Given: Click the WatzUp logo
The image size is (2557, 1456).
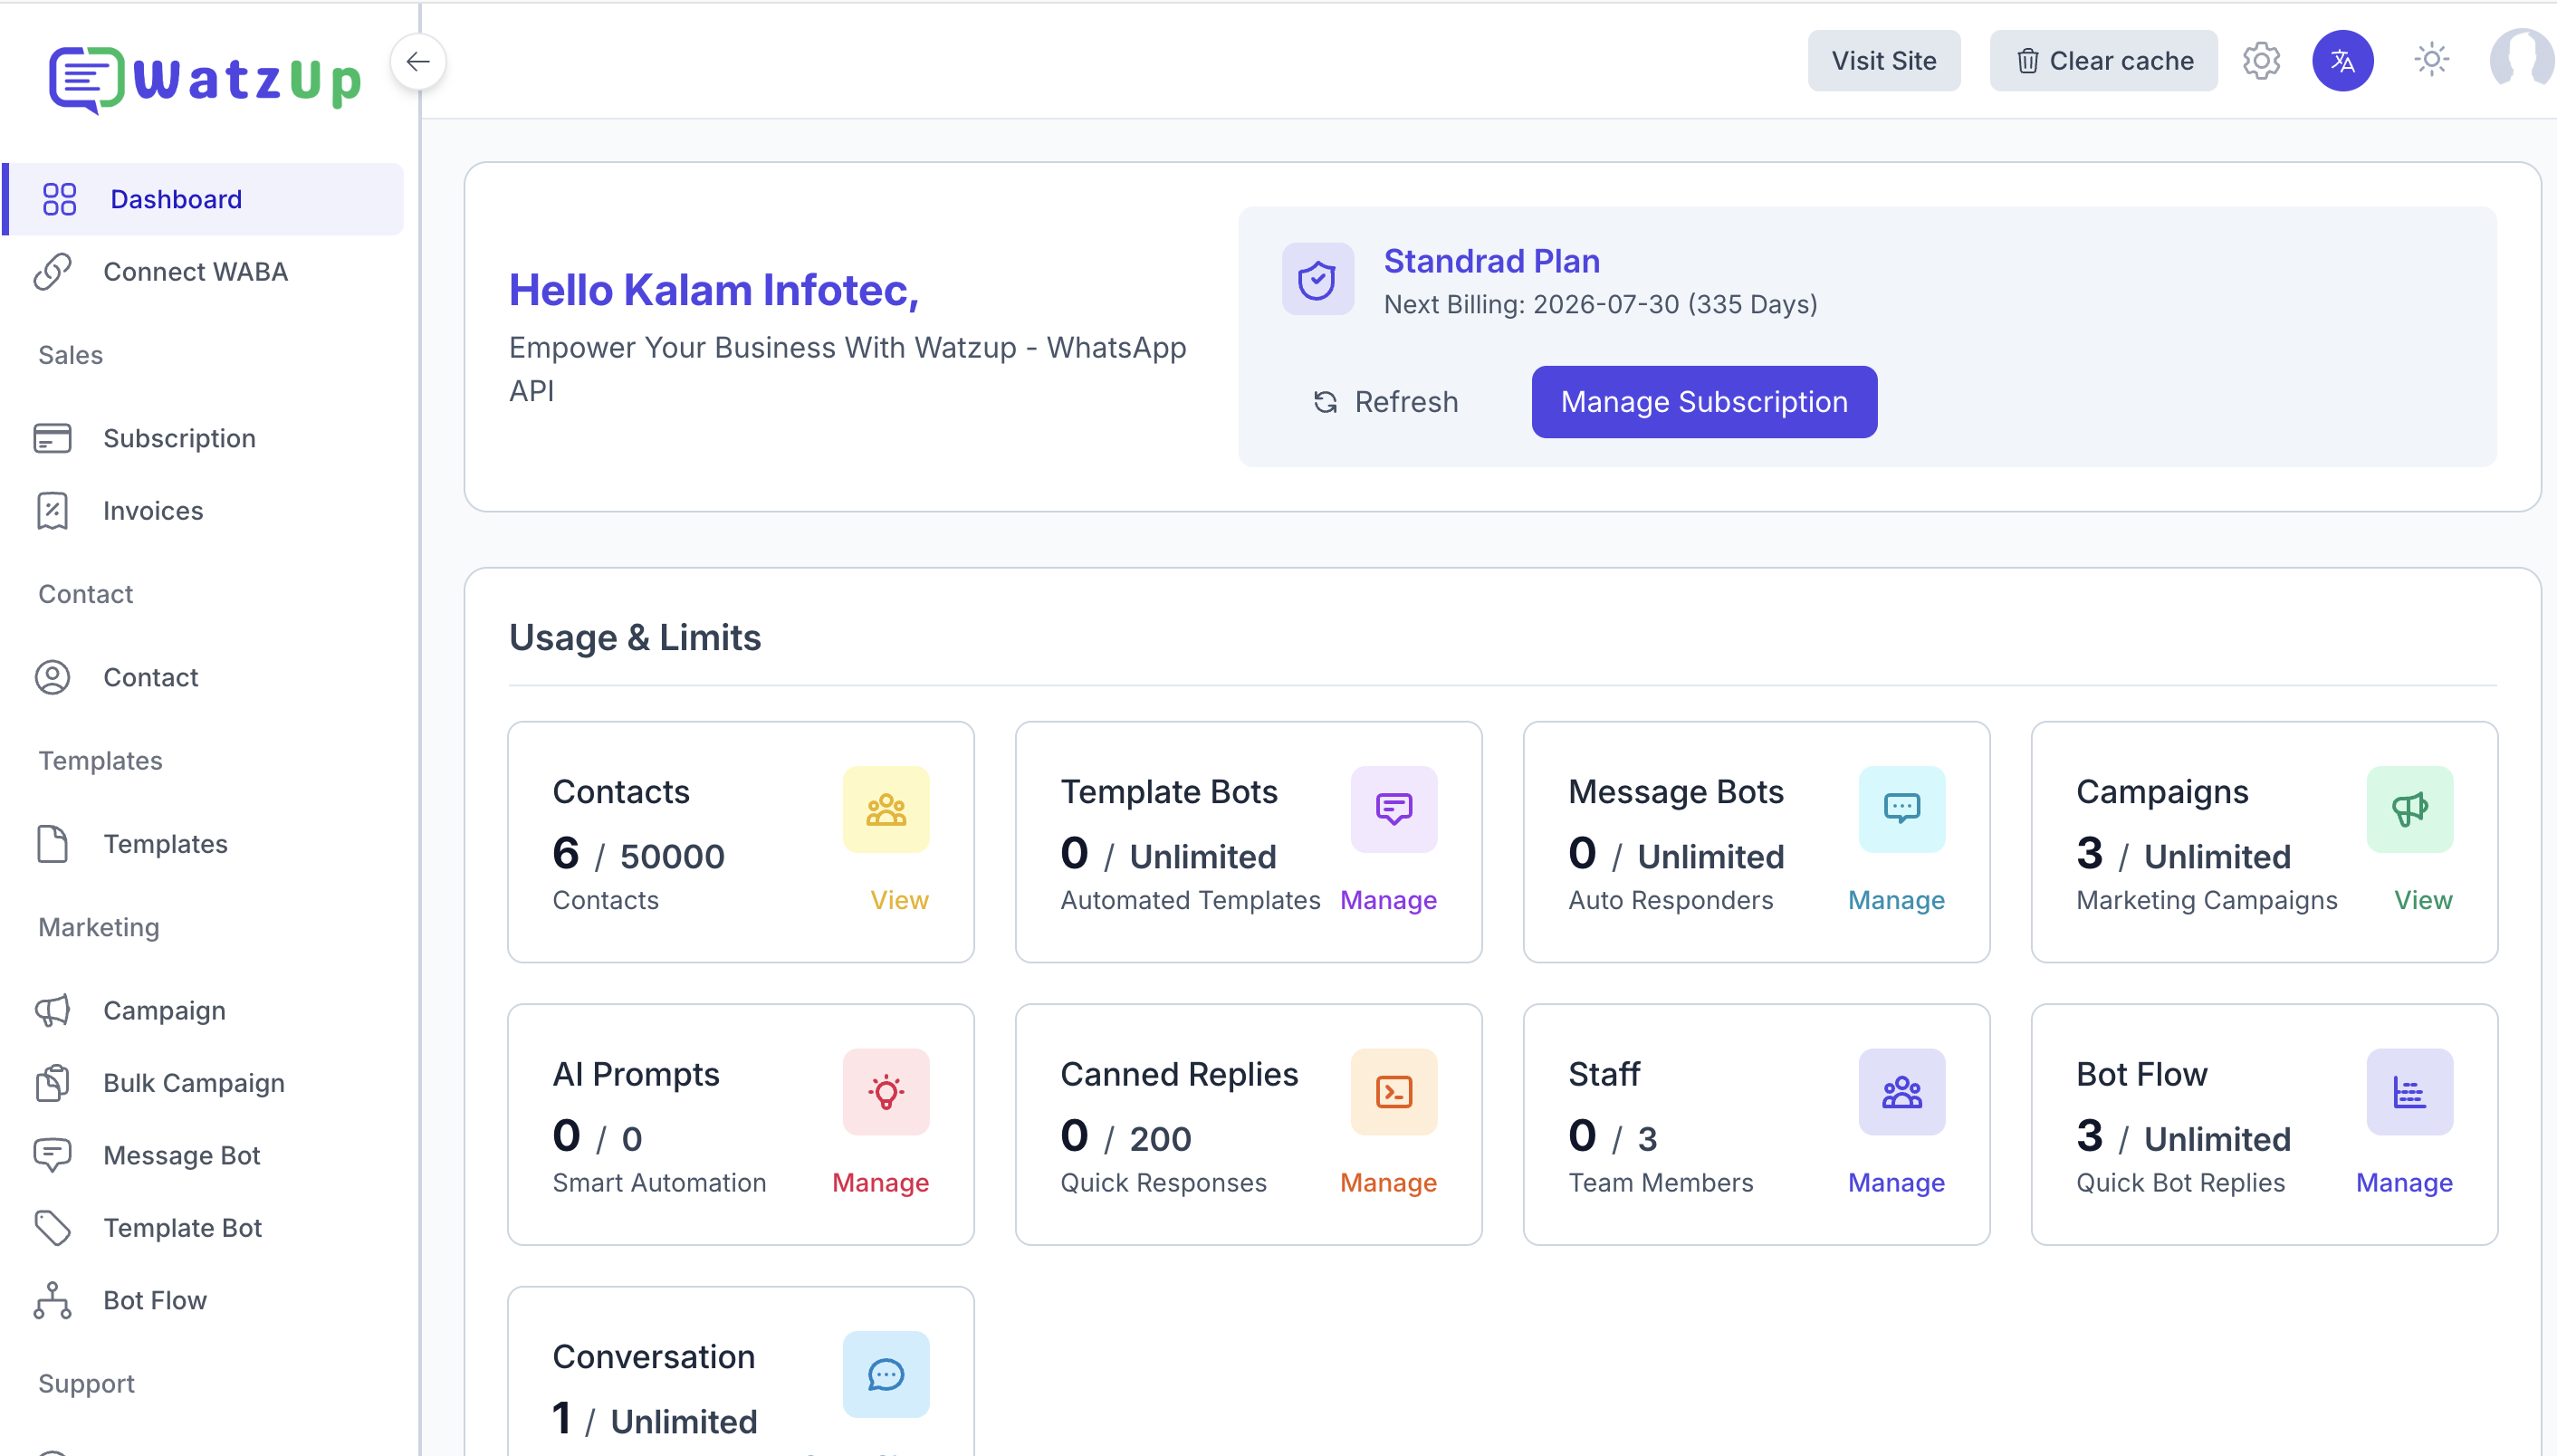Looking at the screenshot, I should tap(204, 79).
